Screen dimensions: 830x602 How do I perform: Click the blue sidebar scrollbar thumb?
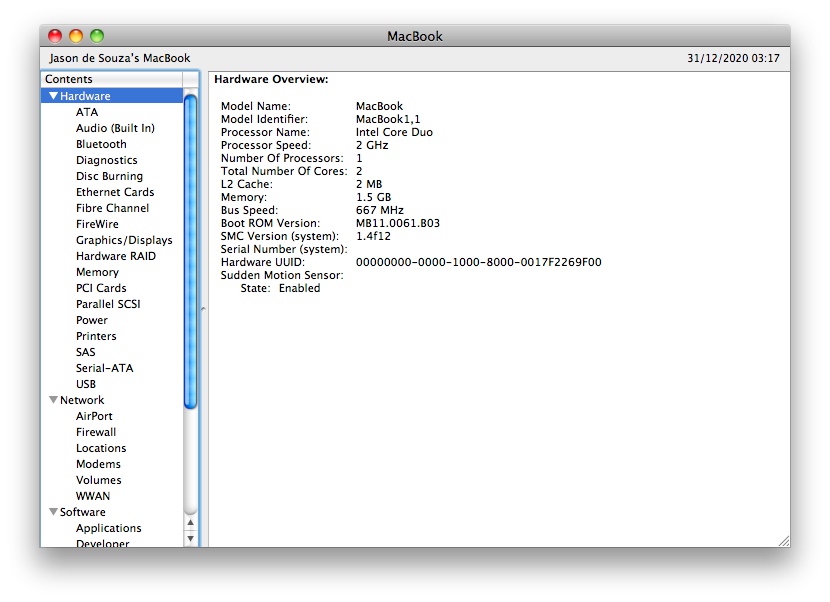pos(191,251)
